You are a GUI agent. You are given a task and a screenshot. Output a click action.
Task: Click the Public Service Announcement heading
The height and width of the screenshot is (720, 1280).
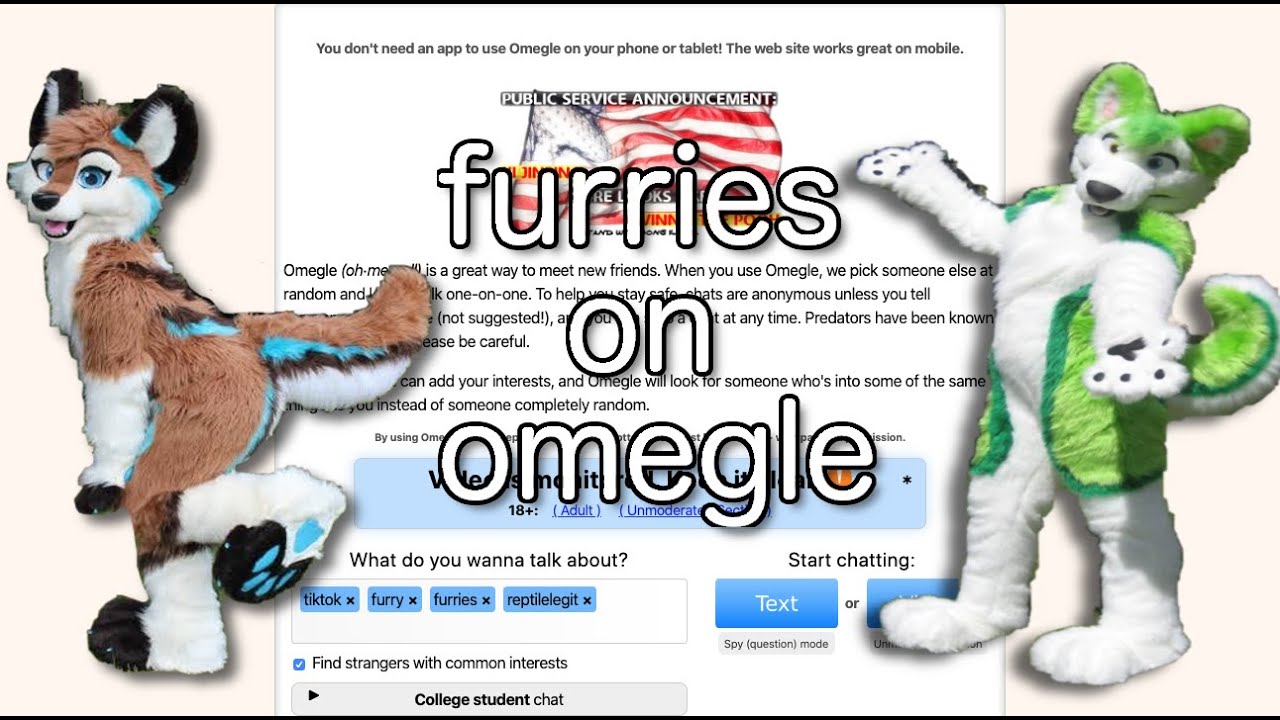(639, 99)
